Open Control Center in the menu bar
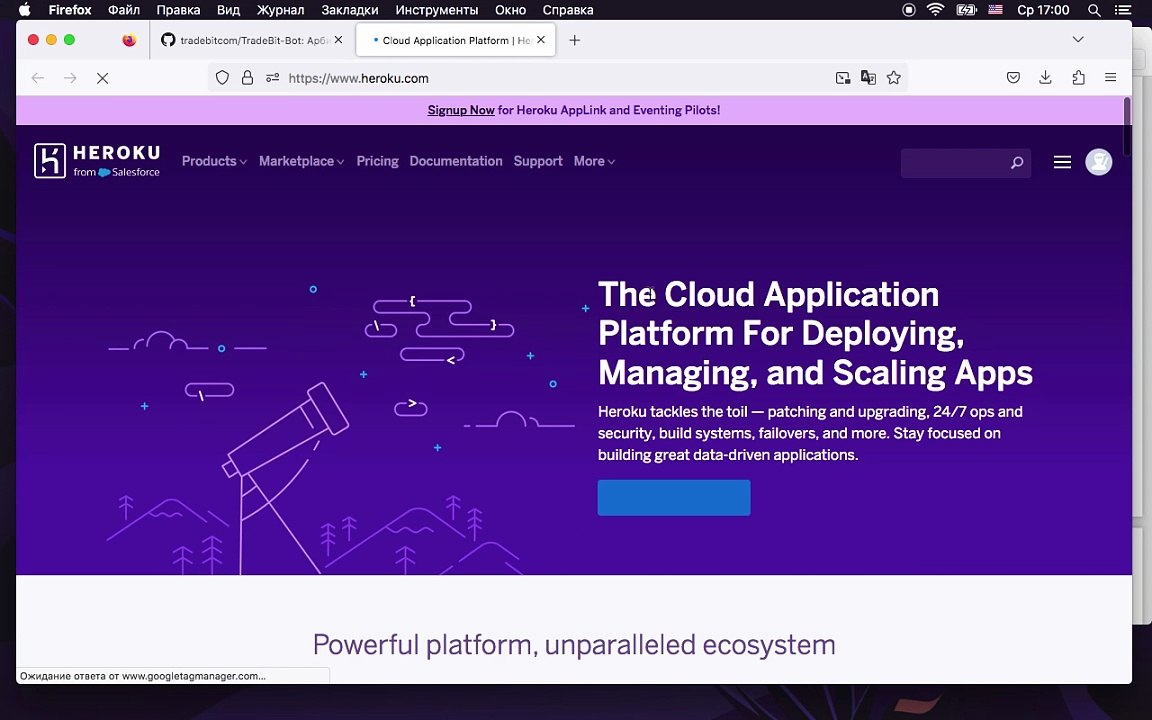Viewport: 1152px width, 720px height. (x=1123, y=10)
